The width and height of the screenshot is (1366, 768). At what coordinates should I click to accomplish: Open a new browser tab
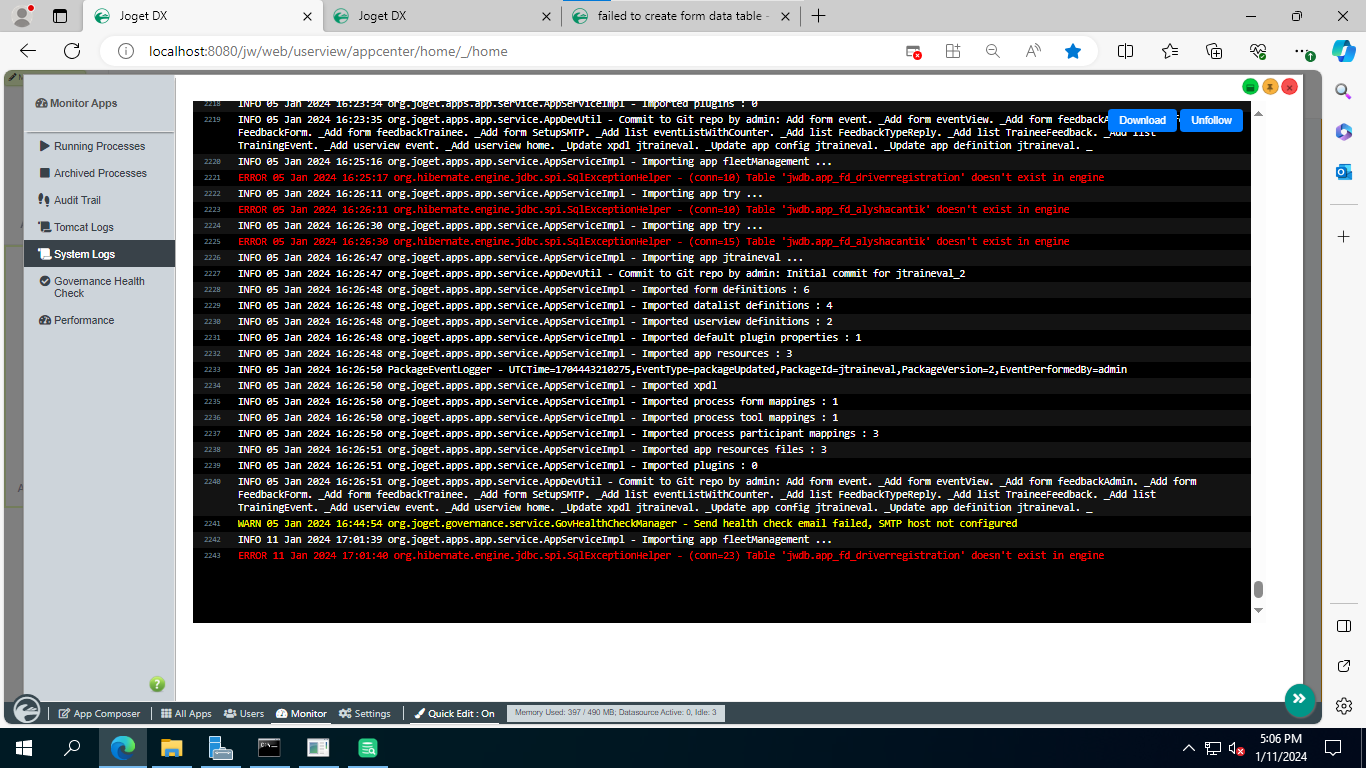[818, 16]
